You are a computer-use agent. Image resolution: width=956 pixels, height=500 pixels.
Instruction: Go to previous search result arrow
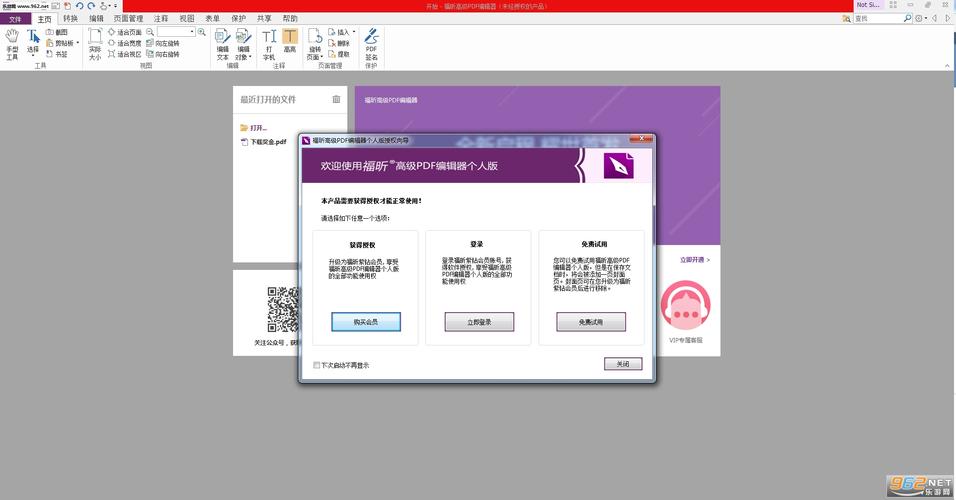934,18
